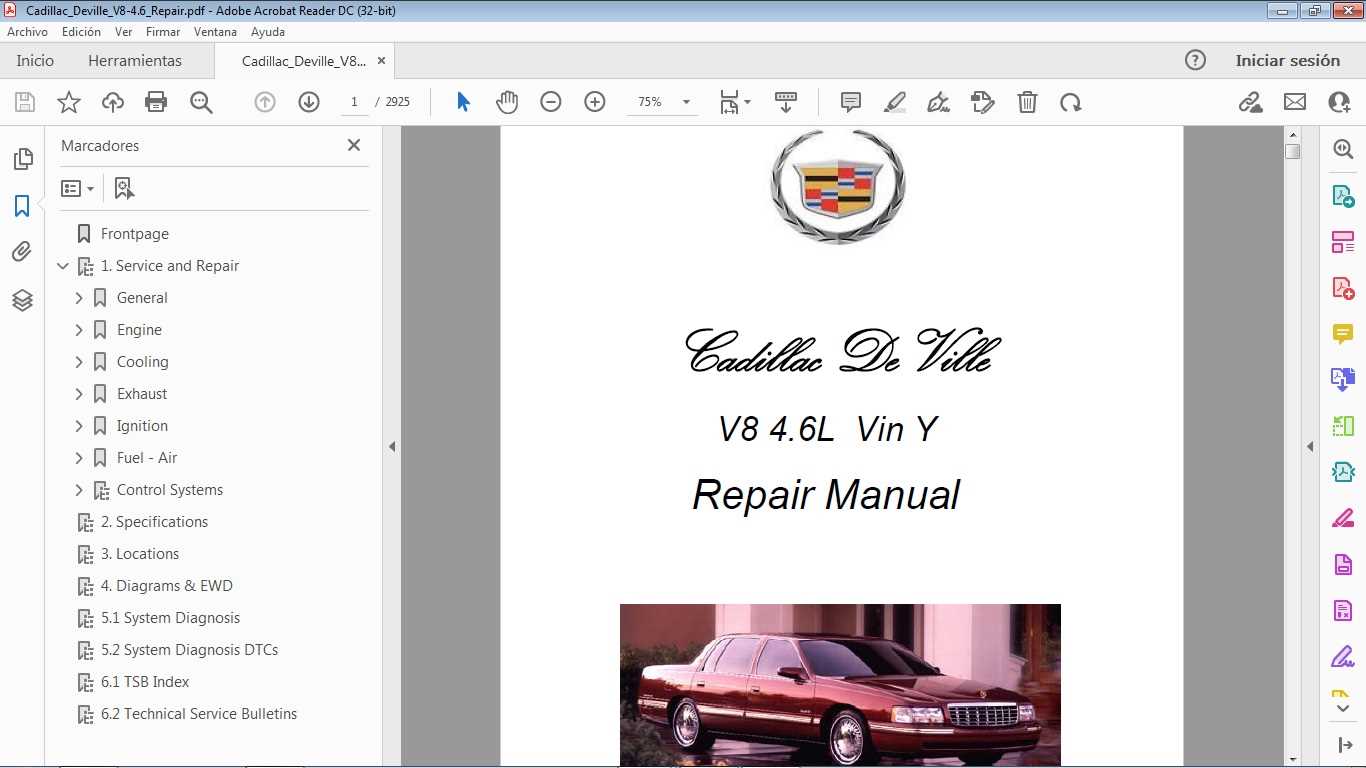This screenshot has height=768, width=1366.
Task: Click the edit stamp tool icon
Action: click(x=983, y=102)
